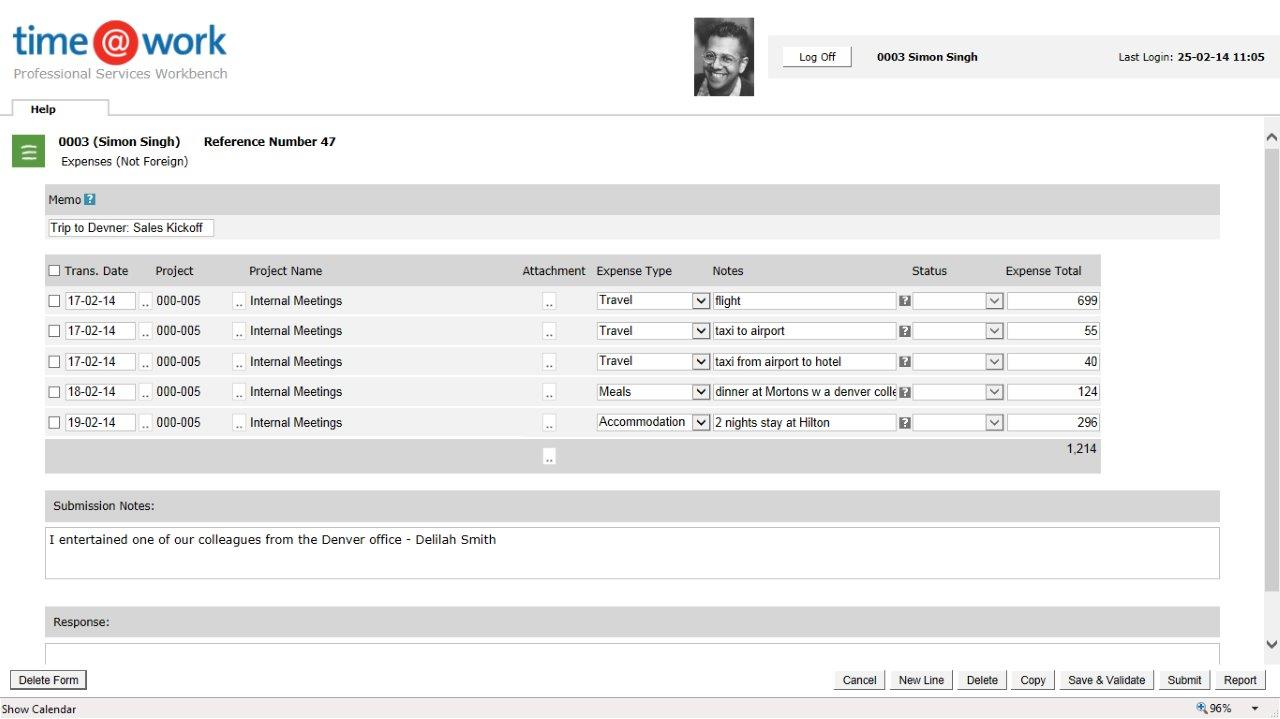Add a New Line

click(921, 680)
